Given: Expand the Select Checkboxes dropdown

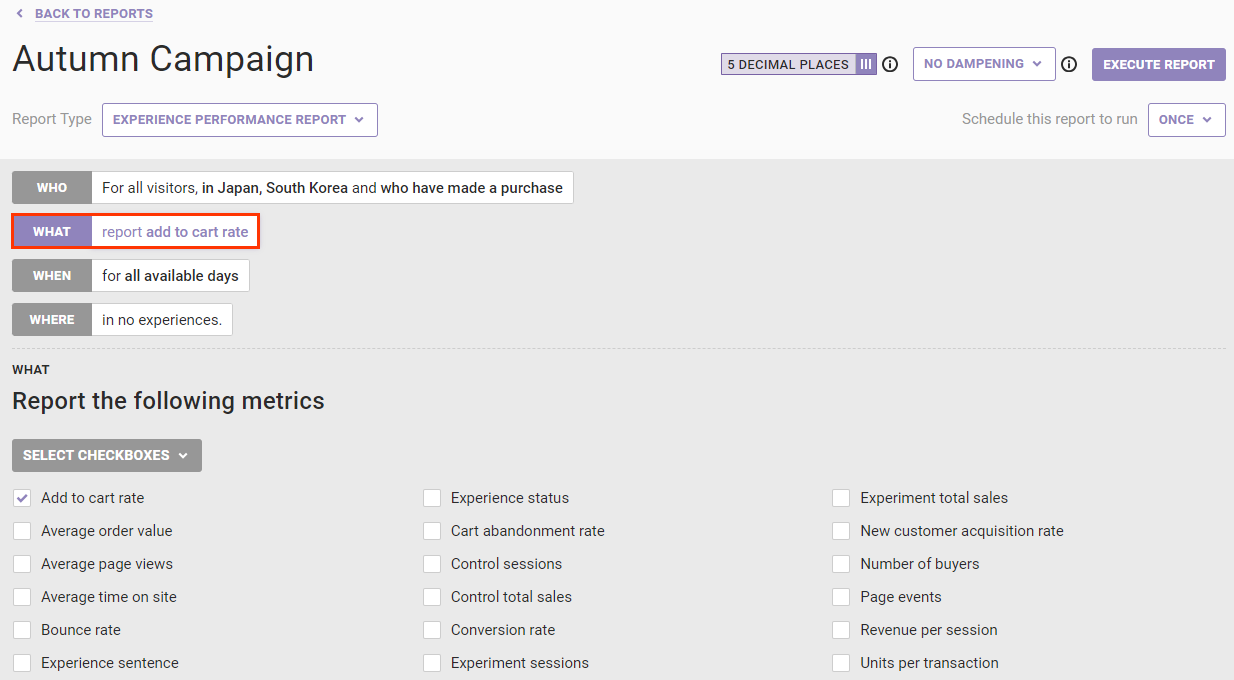Looking at the screenshot, I should click(106, 455).
